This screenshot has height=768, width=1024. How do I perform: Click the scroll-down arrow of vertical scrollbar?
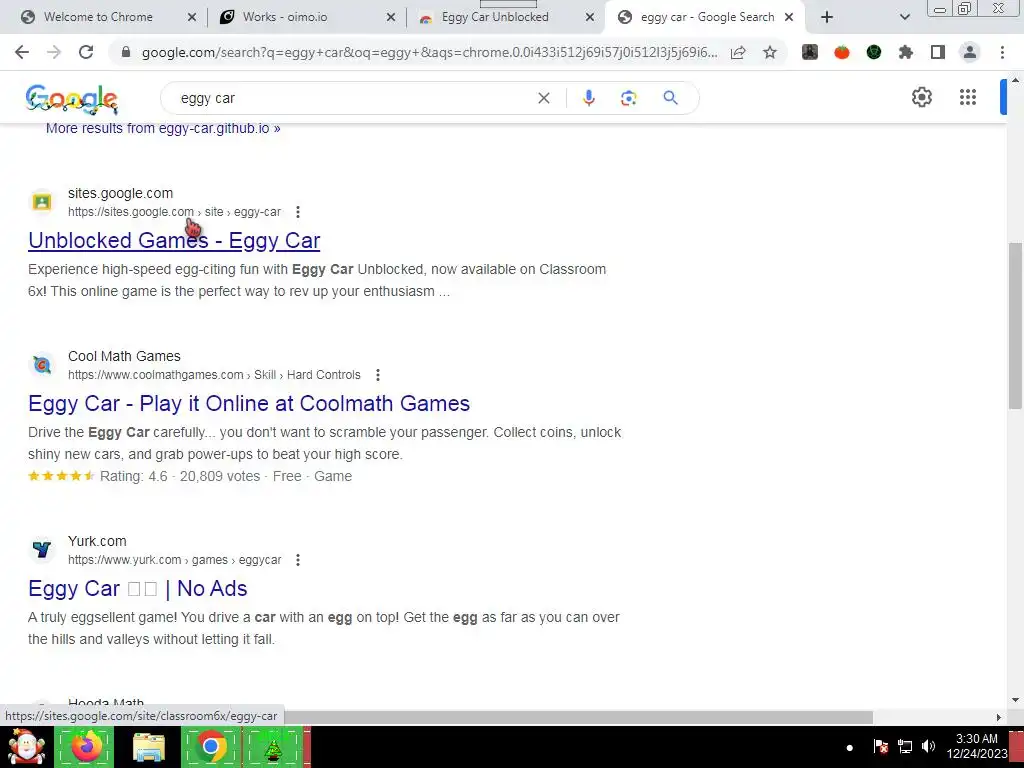point(1015,700)
